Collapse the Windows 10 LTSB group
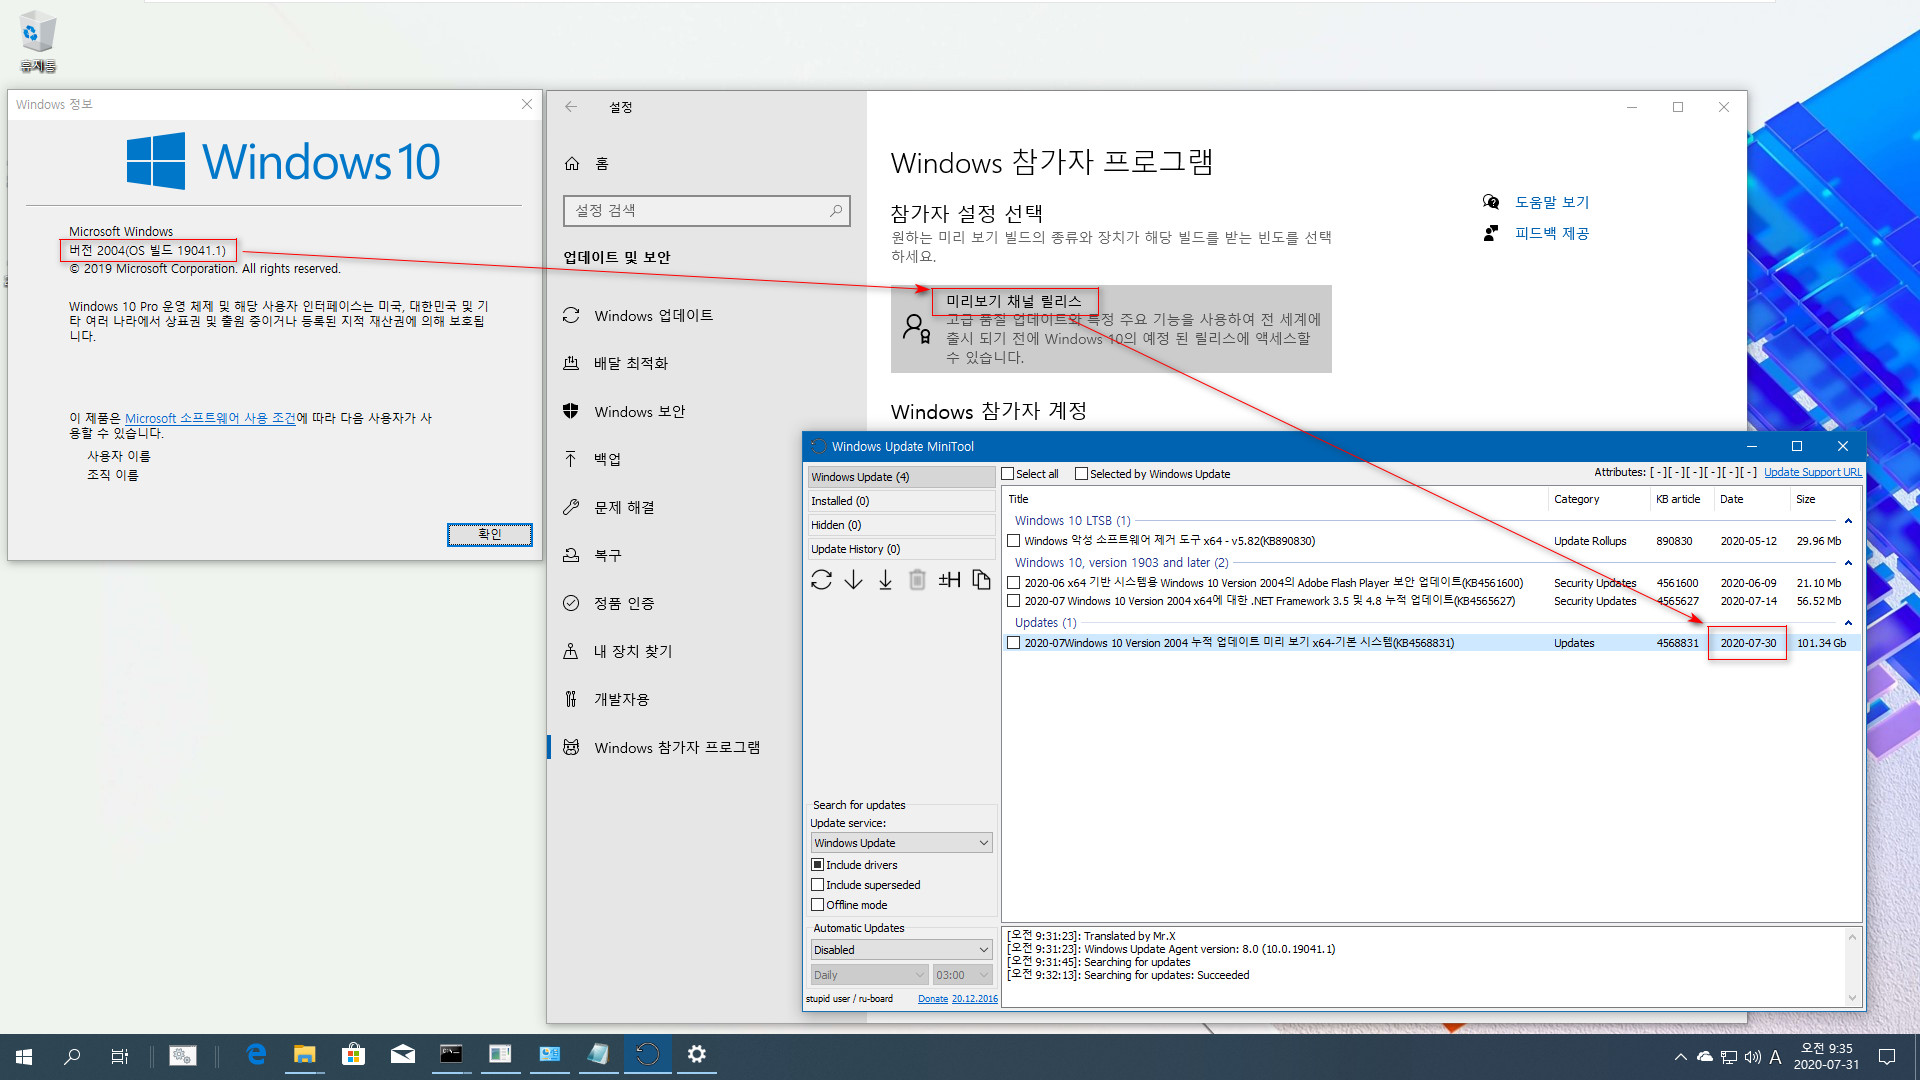The width and height of the screenshot is (1920, 1080). 1848,521
